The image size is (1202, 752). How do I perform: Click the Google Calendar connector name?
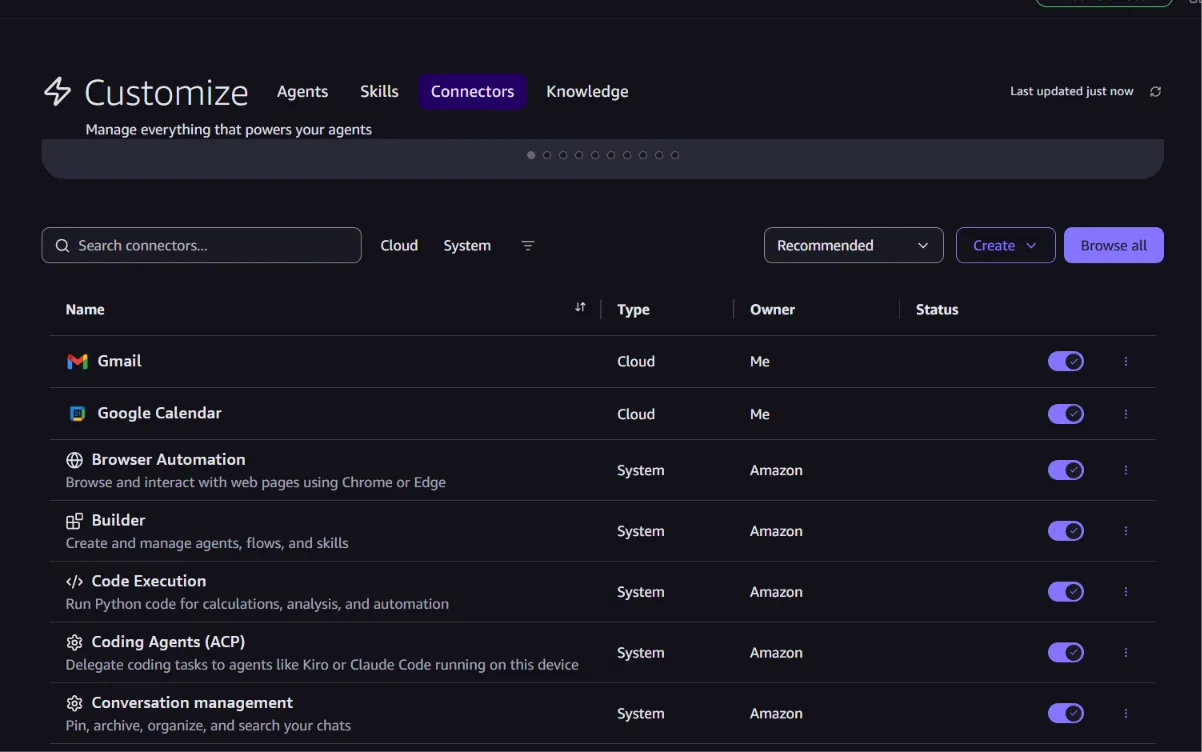coord(159,413)
